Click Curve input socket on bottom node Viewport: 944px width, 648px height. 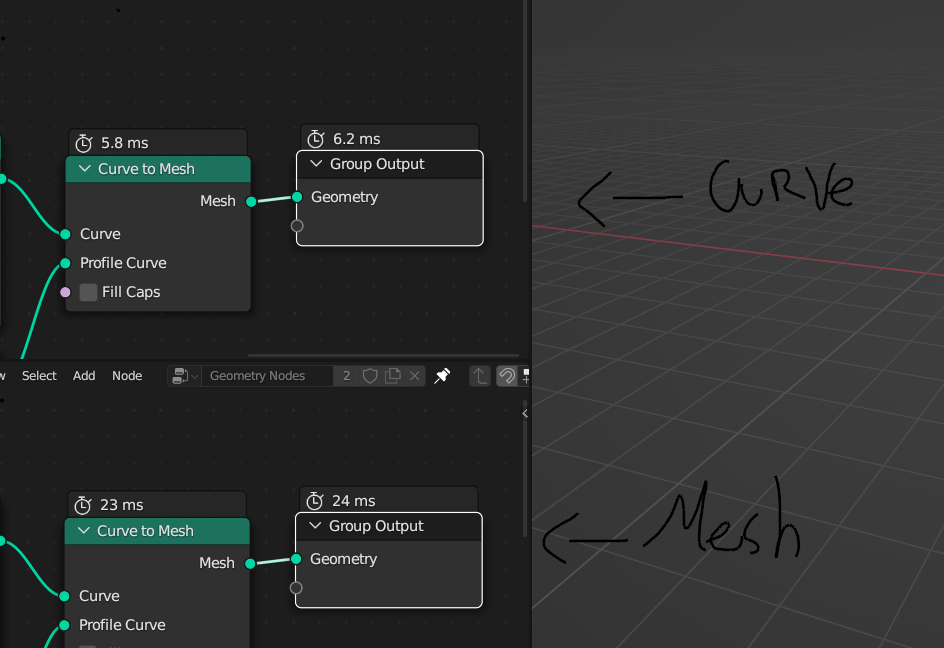64,596
